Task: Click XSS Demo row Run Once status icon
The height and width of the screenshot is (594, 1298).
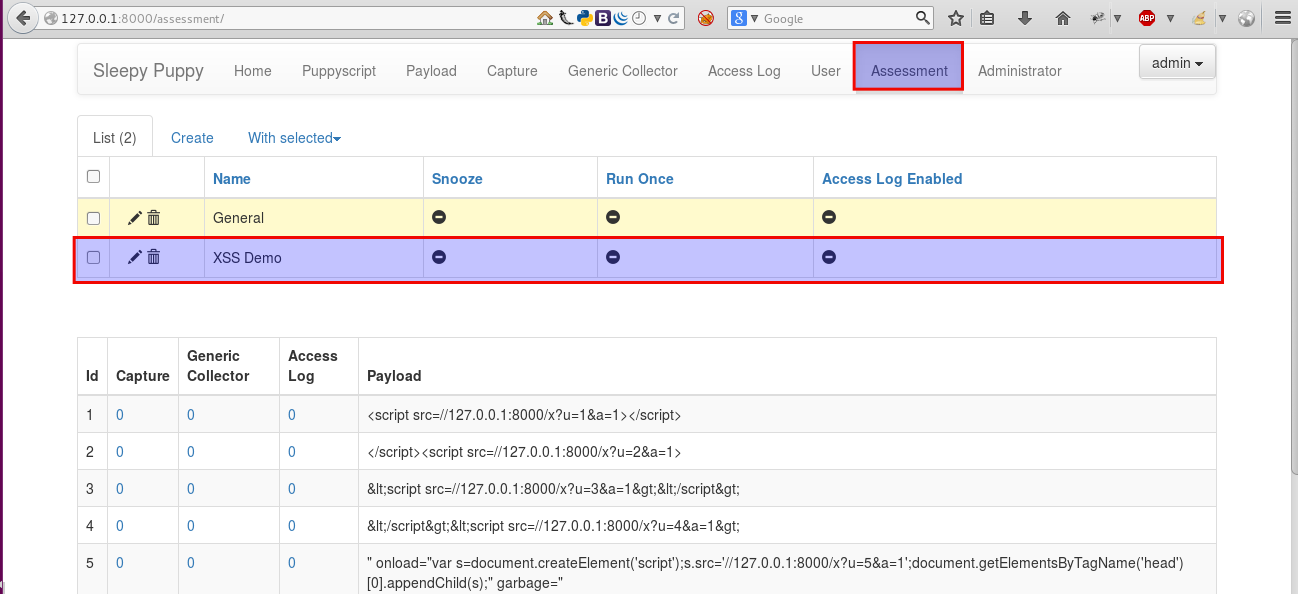Action: (x=613, y=257)
